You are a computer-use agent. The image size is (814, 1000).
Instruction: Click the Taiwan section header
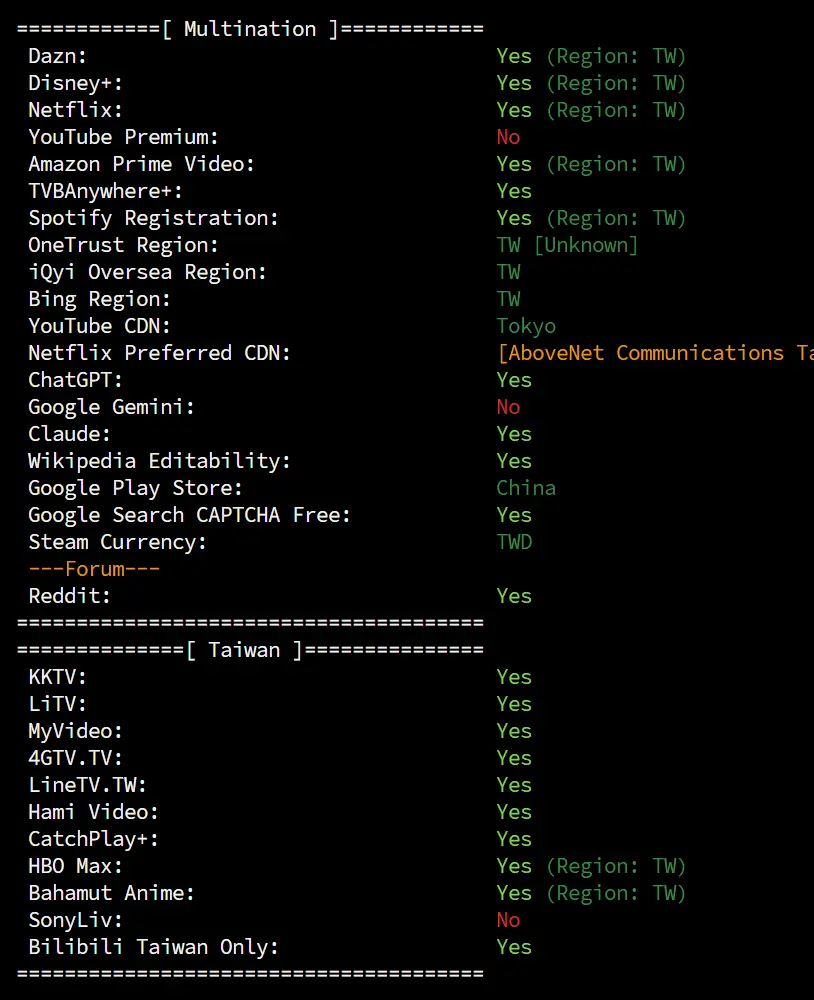tap(250, 651)
